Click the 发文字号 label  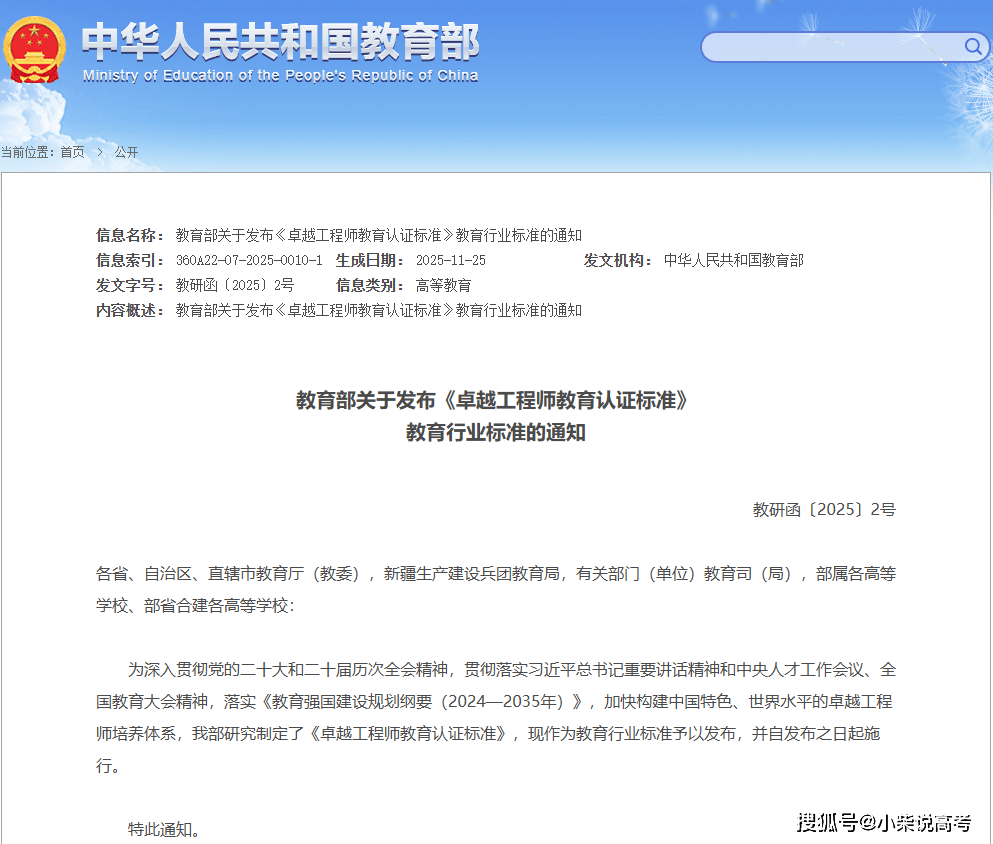click(x=130, y=285)
